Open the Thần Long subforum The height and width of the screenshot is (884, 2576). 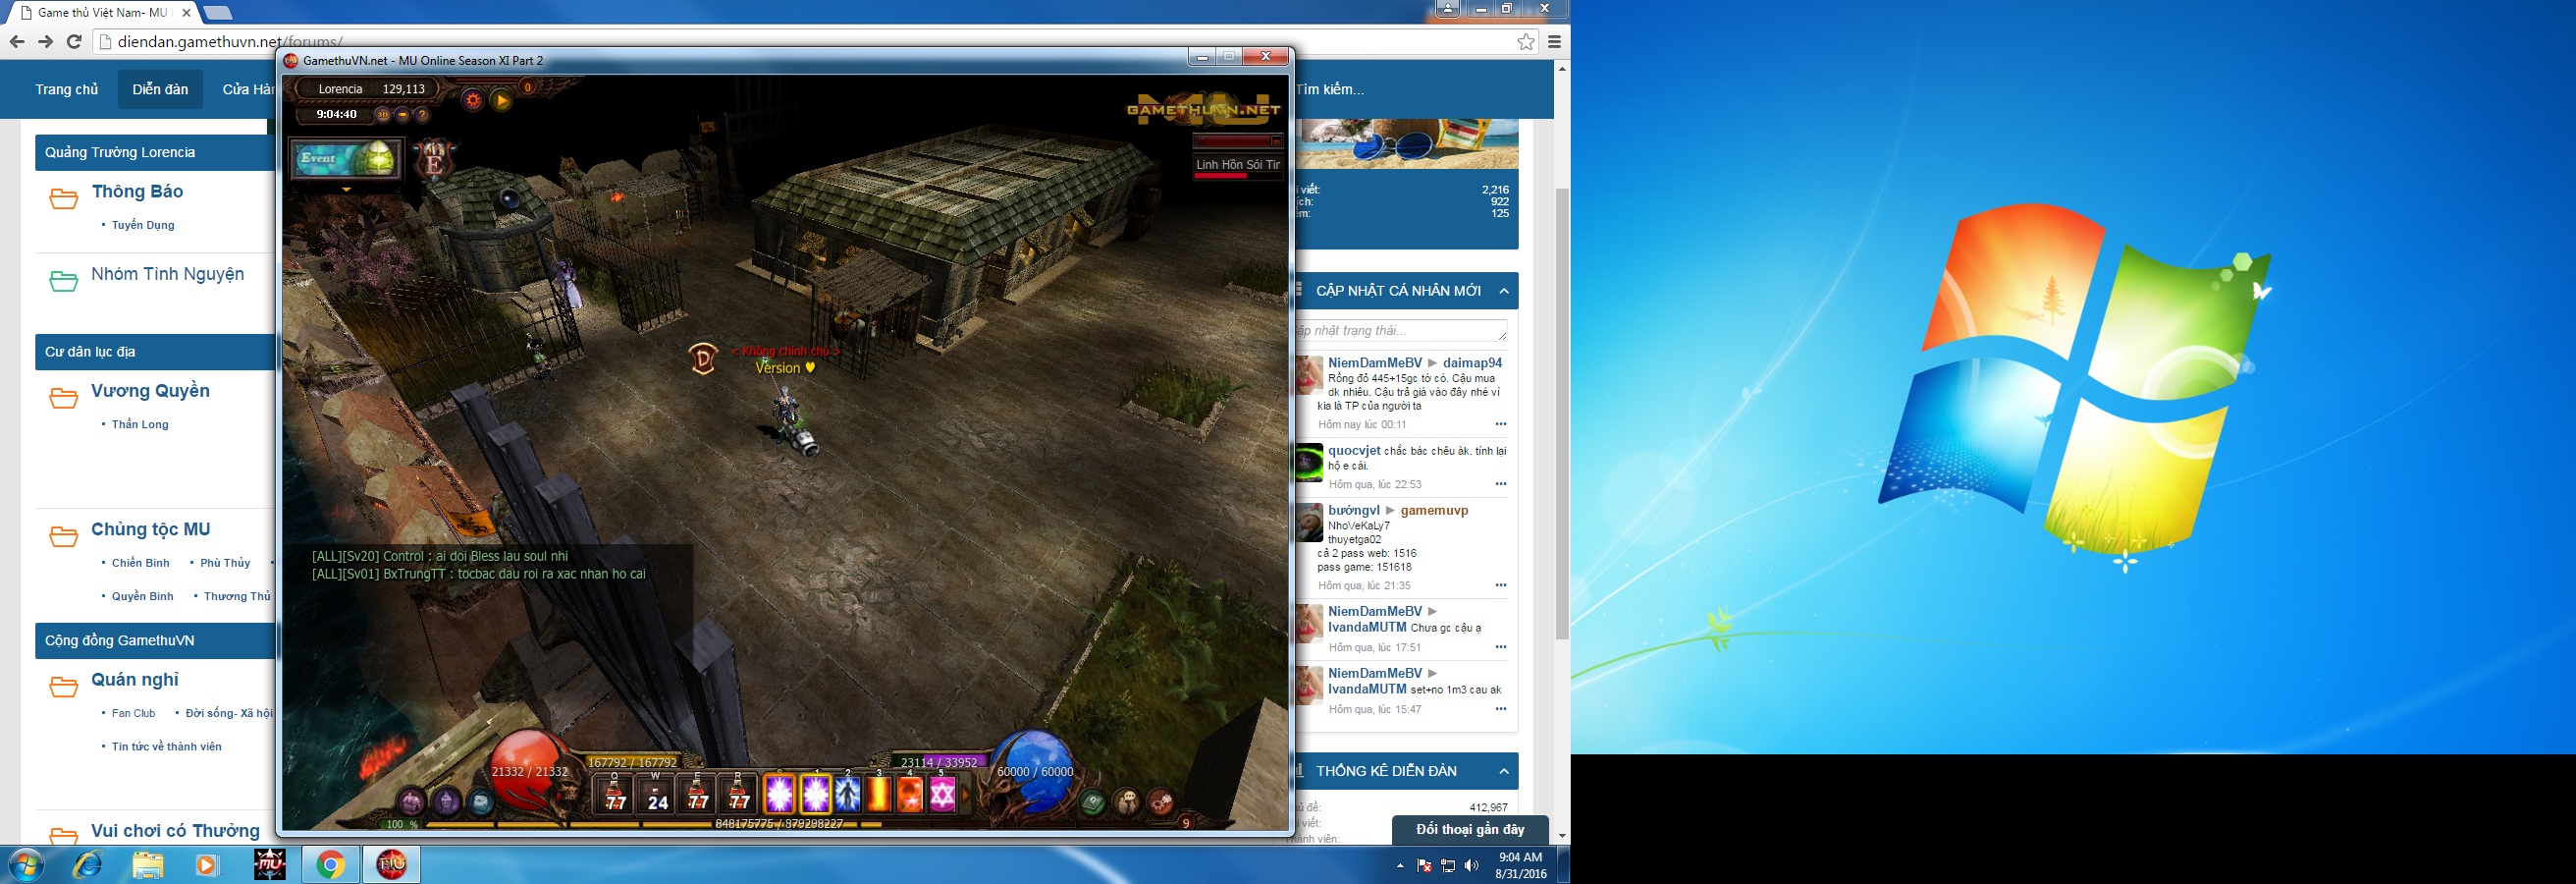(x=140, y=424)
